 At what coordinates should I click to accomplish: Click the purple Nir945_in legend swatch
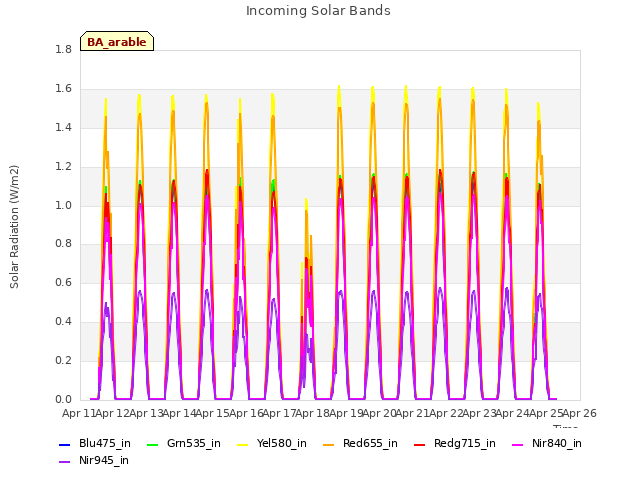tap(64, 462)
